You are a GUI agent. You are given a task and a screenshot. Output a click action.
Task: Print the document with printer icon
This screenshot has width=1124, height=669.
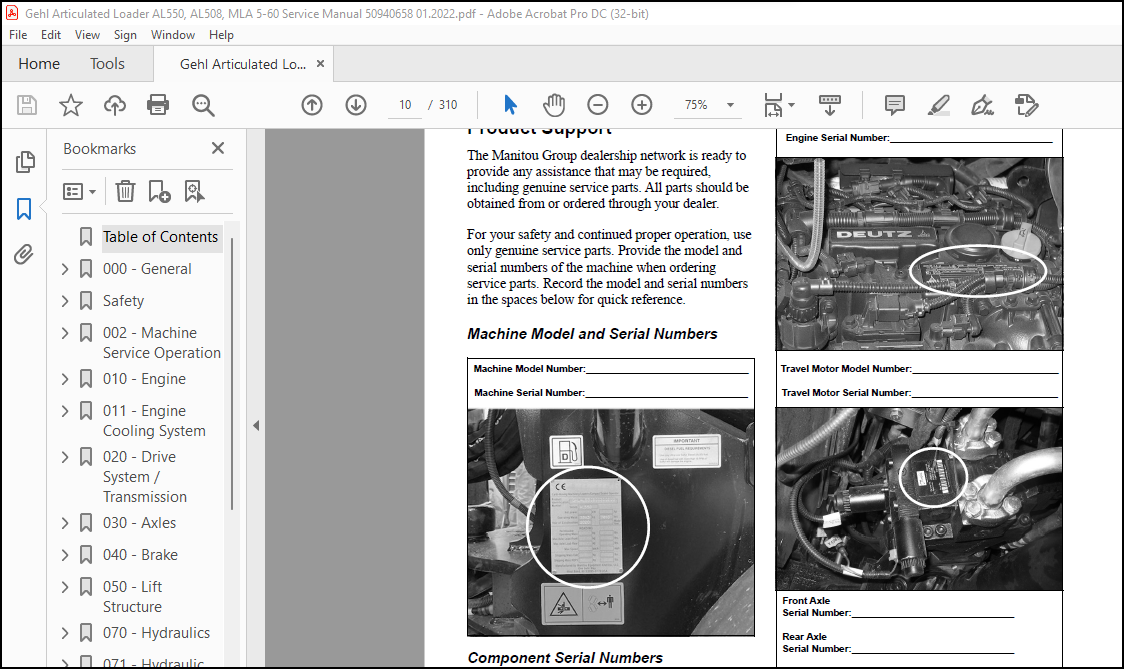(x=158, y=105)
